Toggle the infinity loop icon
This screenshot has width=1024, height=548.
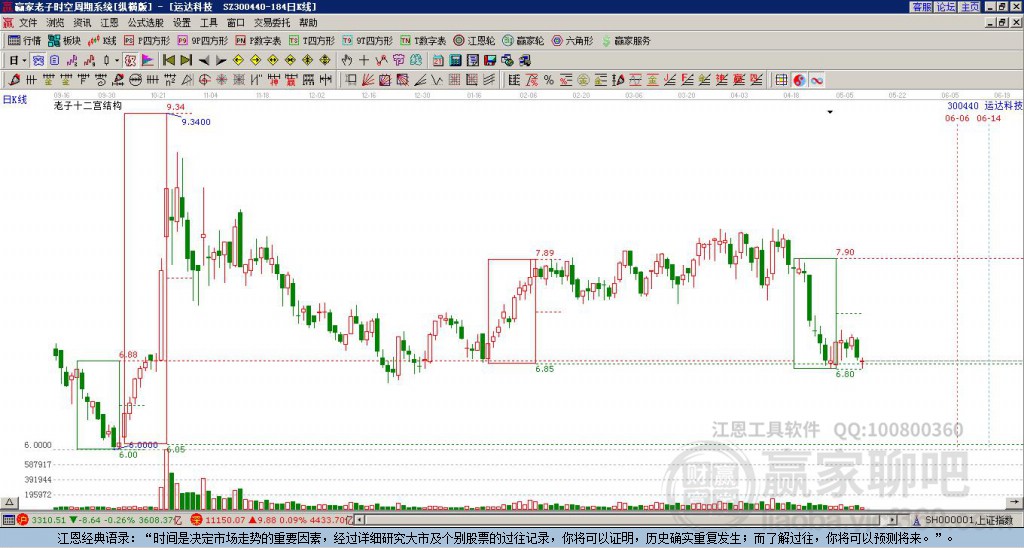click(816, 80)
